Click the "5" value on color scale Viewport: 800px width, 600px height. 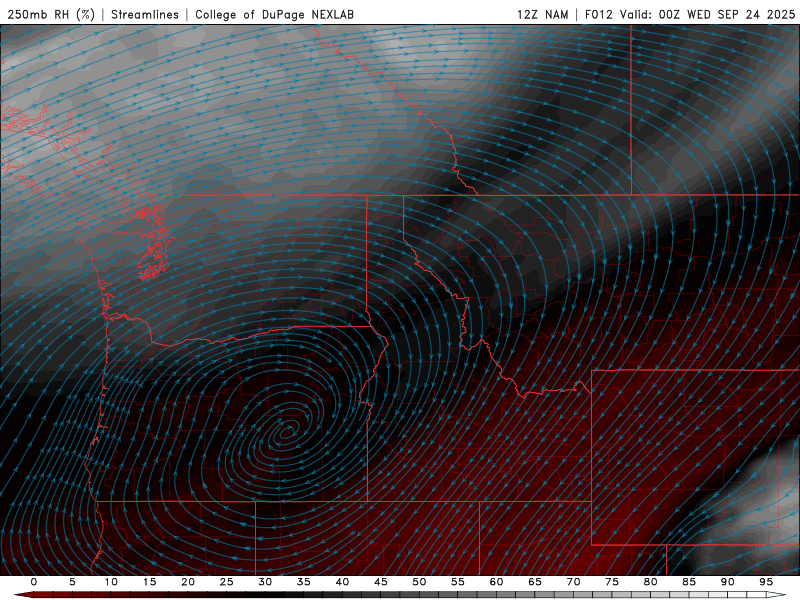point(72,582)
